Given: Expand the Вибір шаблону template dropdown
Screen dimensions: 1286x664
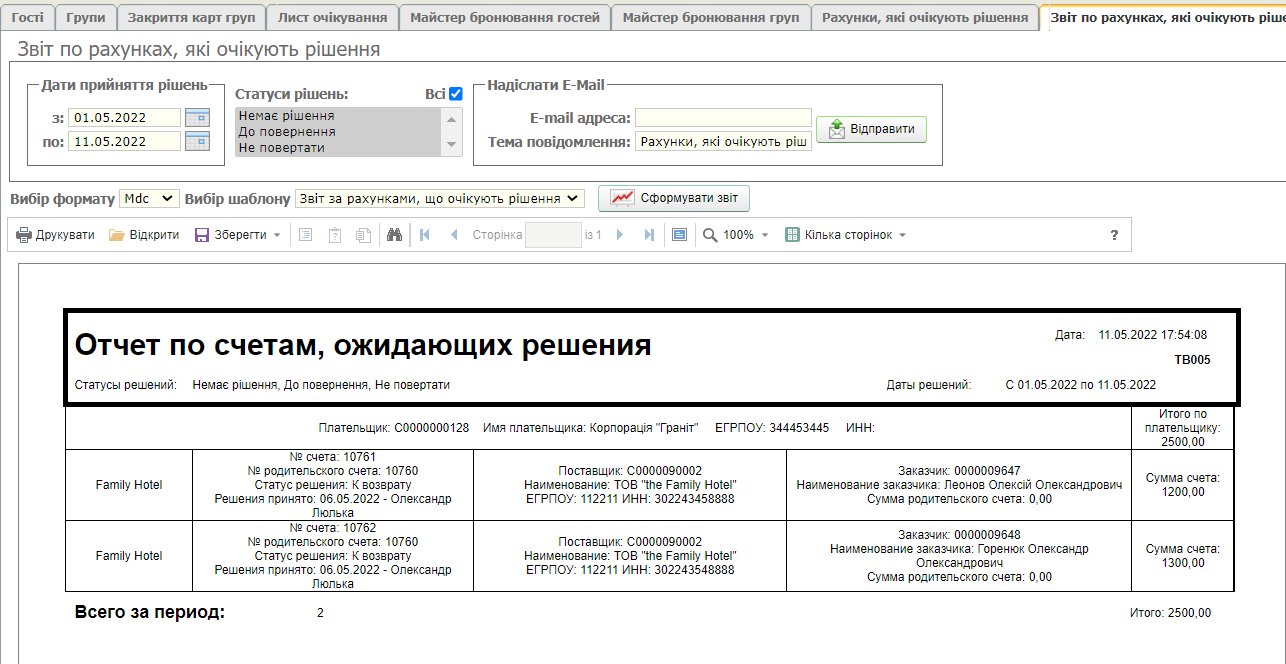Looking at the screenshot, I should 439,199.
